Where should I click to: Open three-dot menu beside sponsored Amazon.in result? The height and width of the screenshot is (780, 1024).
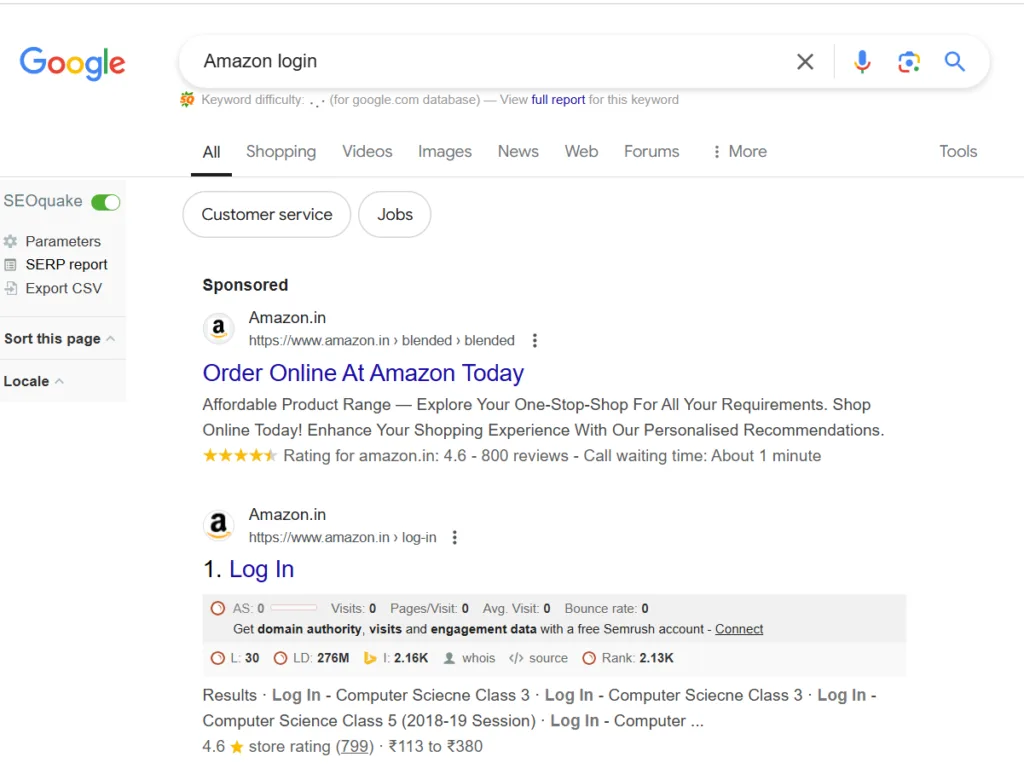tap(535, 340)
